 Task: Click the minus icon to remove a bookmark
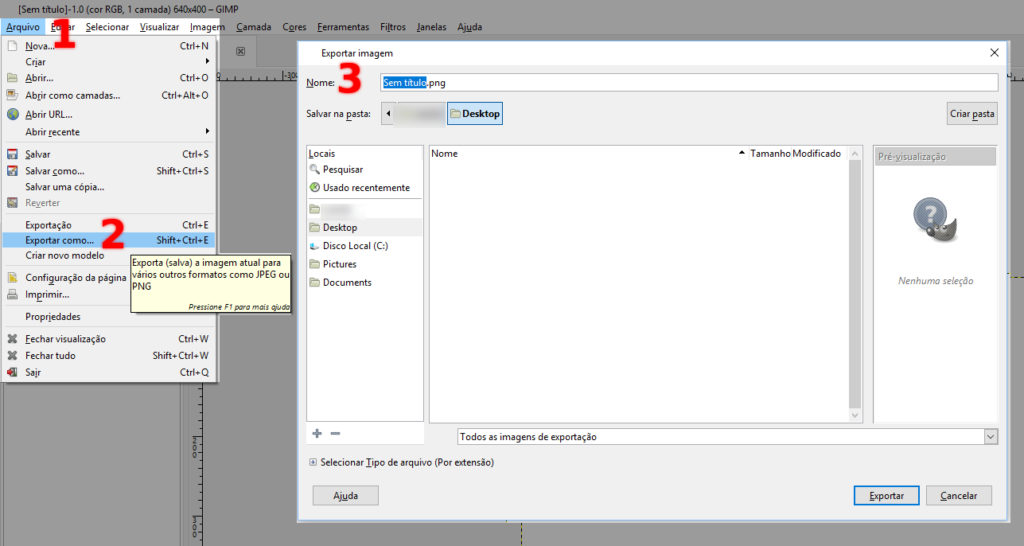tap(335, 433)
